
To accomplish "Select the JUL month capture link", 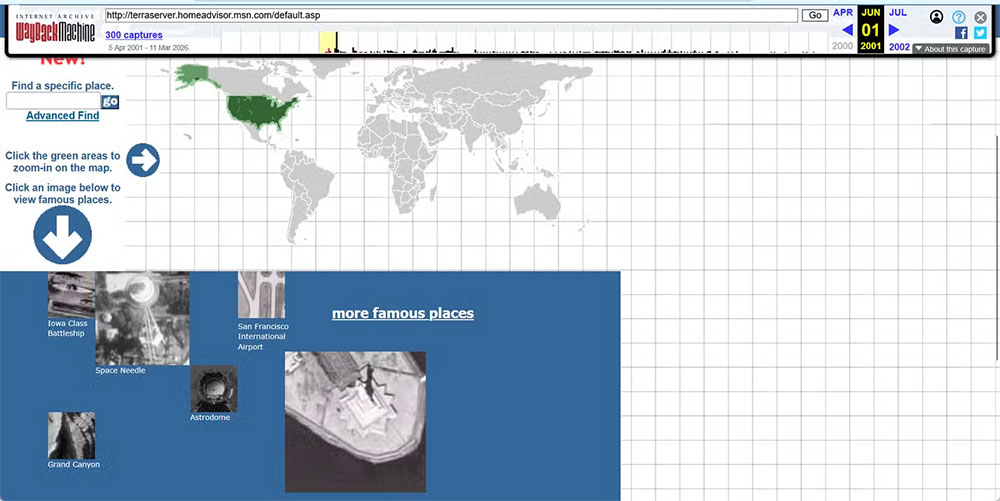I will [897, 12].
